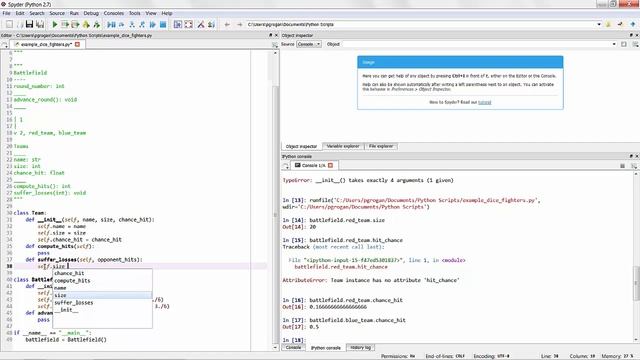Step to next debug line

pos(122,24)
